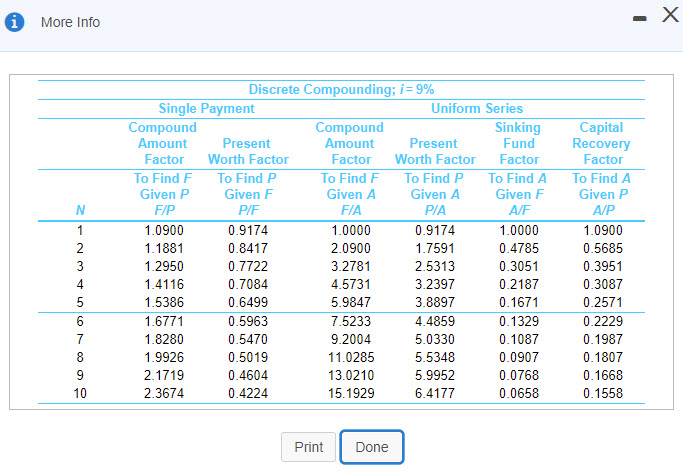Viewport: 683px width, 471px height.
Task: Click the Done button
Action: (372, 447)
